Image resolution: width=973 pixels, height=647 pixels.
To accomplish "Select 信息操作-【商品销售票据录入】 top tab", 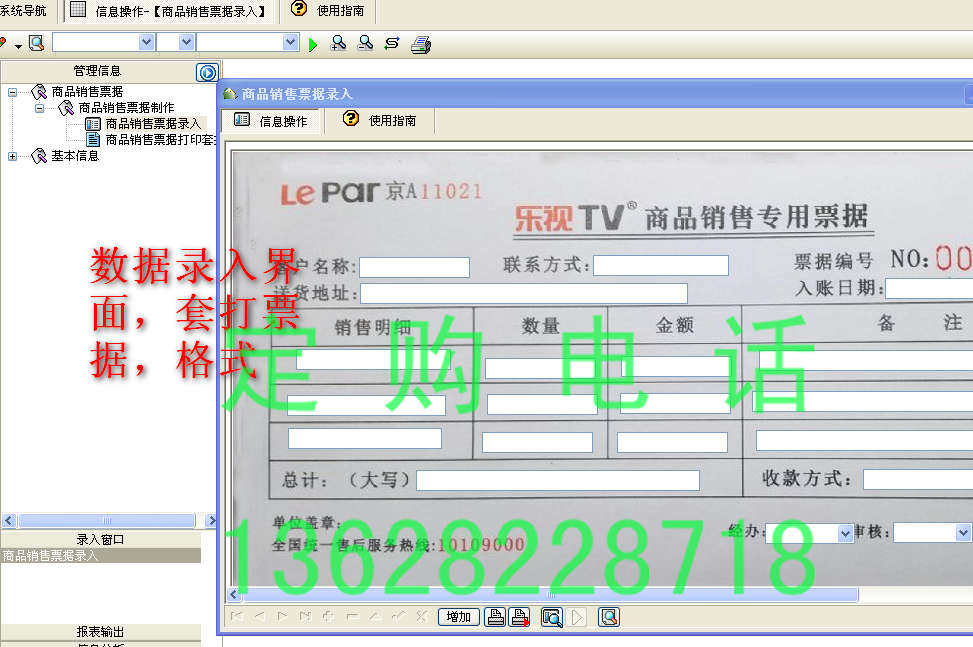I will tap(169, 11).
